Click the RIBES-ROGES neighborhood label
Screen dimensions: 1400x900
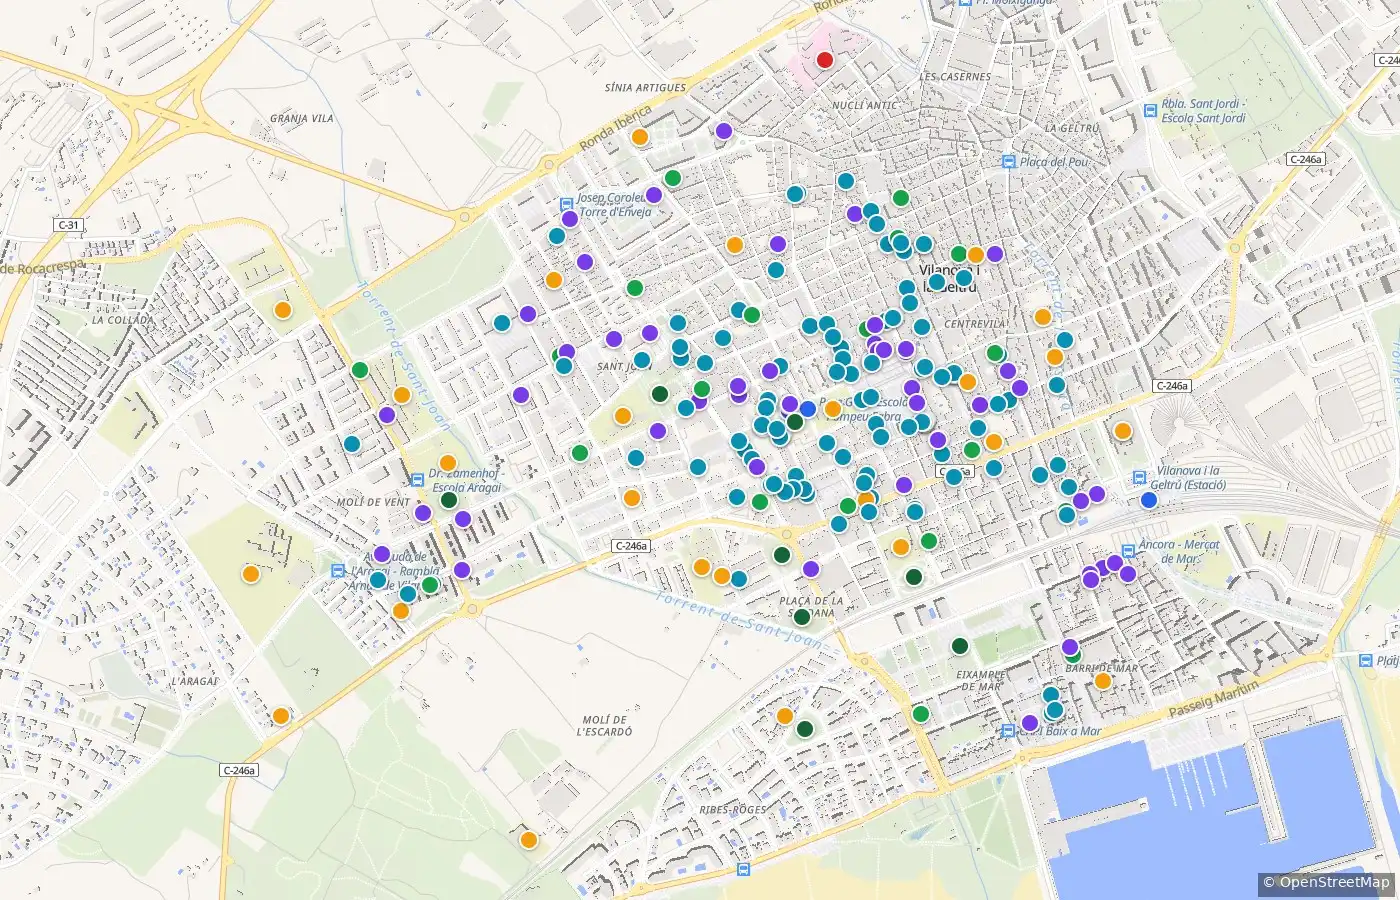[734, 810]
